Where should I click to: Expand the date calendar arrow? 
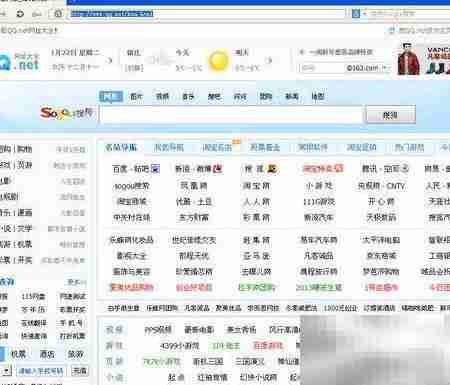coord(109,61)
